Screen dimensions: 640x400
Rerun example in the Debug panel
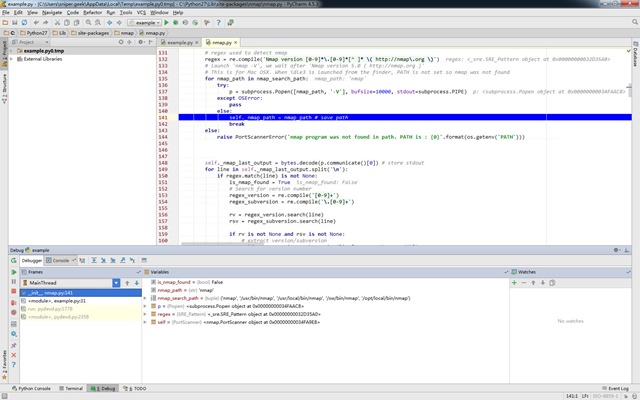coord(13,260)
